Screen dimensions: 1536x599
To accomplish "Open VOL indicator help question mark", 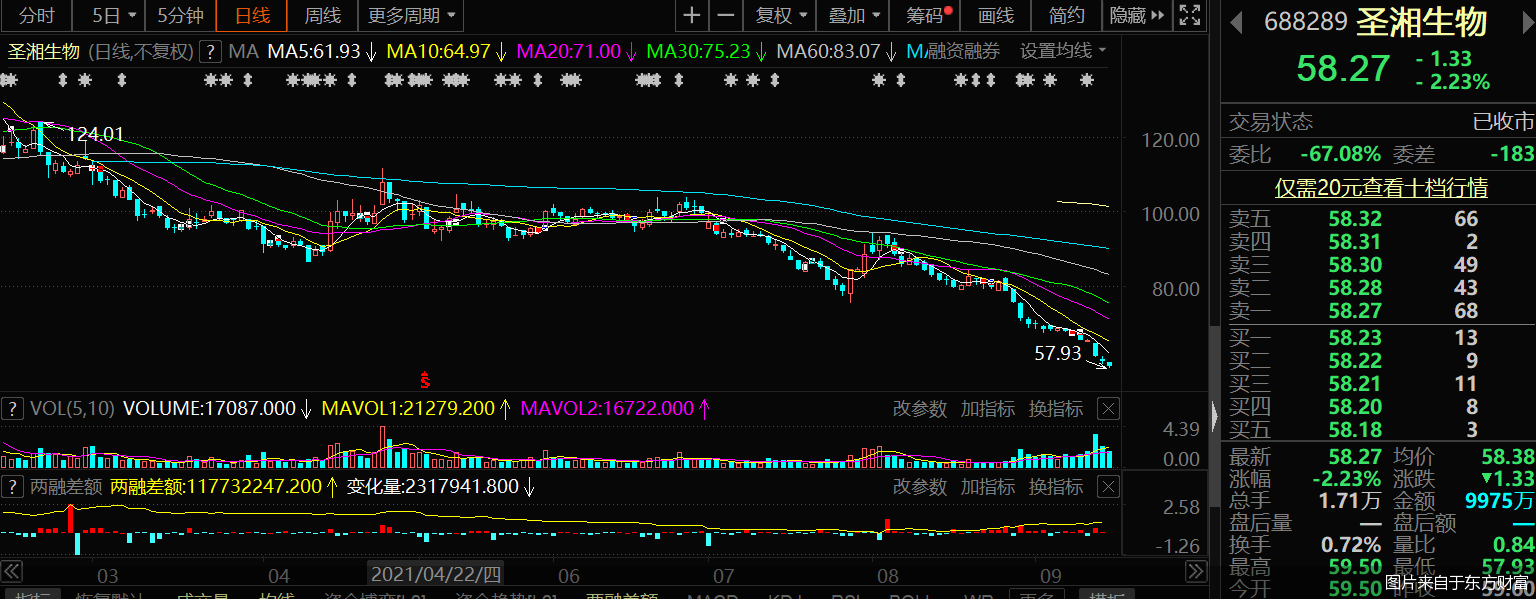I will pos(13,408).
